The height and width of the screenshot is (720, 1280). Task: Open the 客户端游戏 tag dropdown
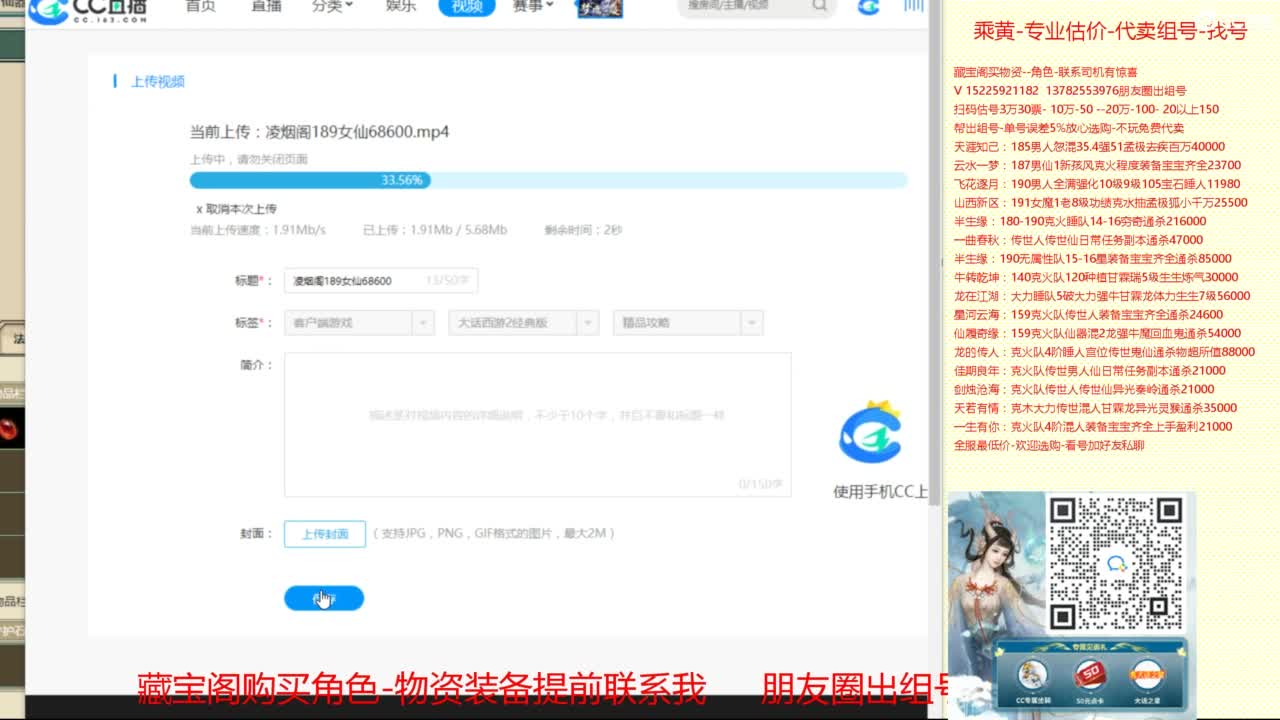point(359,323)
